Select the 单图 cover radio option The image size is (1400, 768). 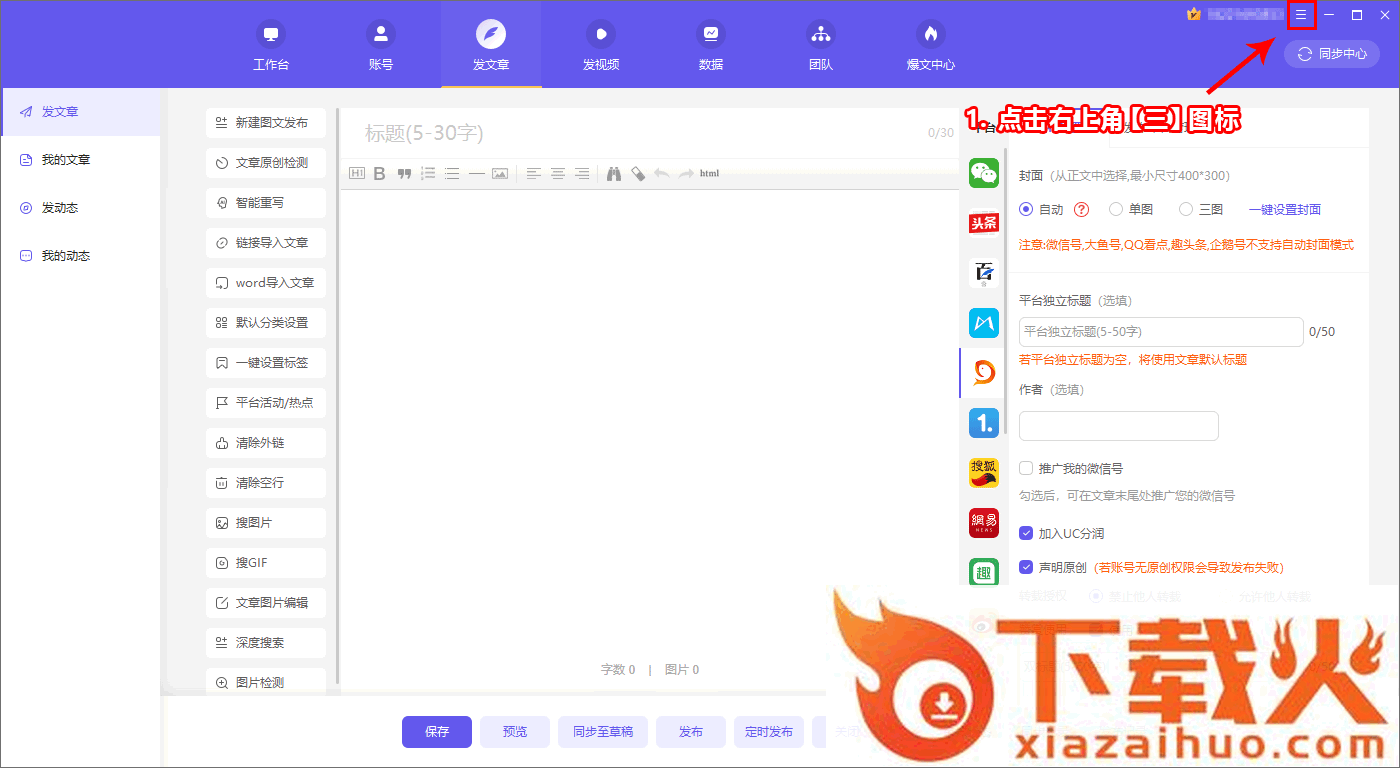coord(1116,210)
